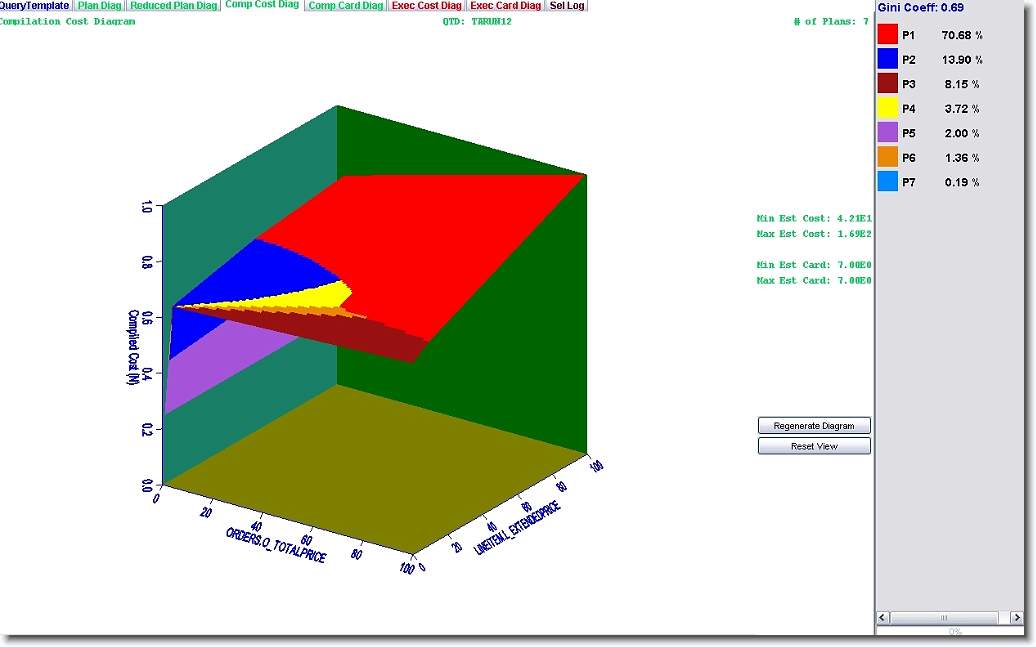Go to the Exec Card Diag tab
The width and height of the screenshot is (1036, 647).
pyautogui.click(x=505, y=6)
